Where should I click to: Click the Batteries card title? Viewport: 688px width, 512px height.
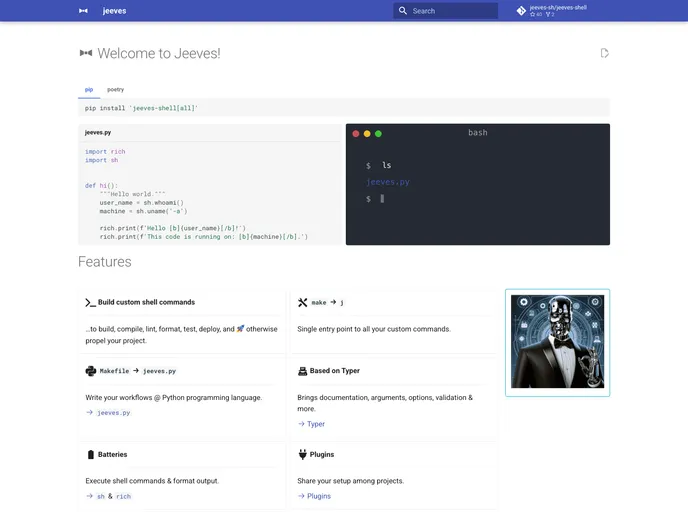pyautogui.click(x=112, y=455)
